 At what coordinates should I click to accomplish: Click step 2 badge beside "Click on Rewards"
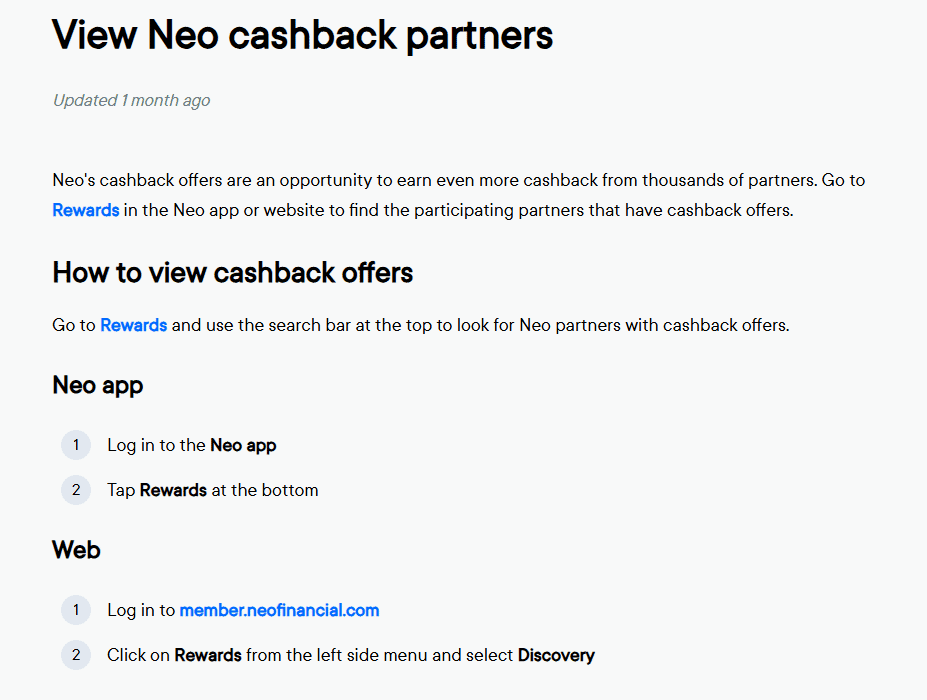pyautogui.click(x=76, y=655)
